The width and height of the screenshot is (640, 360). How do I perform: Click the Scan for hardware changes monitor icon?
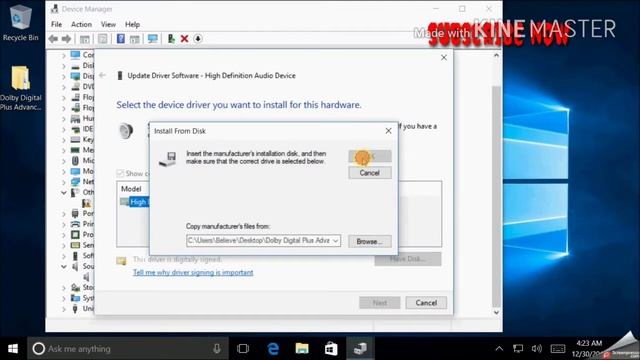click(153, 39)
